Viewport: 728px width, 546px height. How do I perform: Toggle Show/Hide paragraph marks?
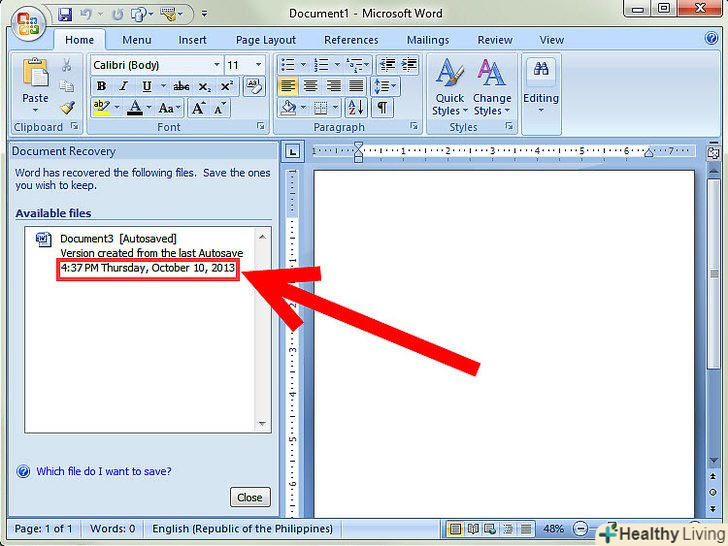point(382,108)
